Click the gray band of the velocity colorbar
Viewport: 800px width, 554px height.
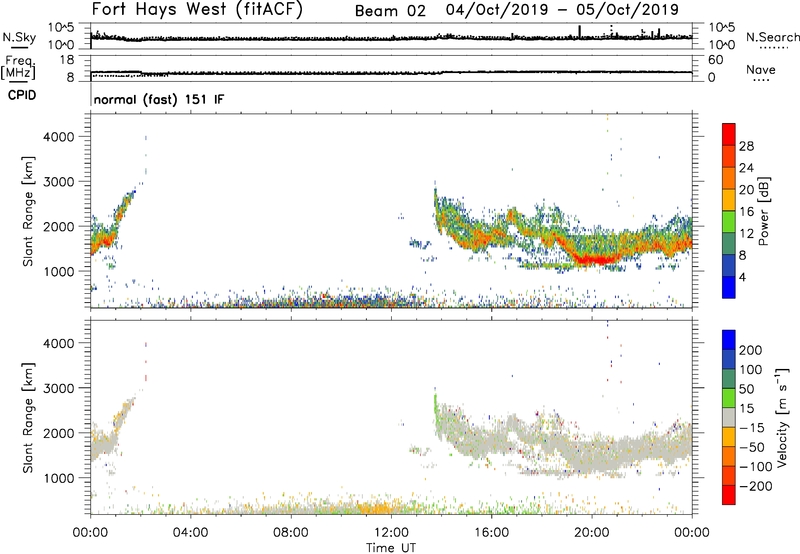(729, 418)
